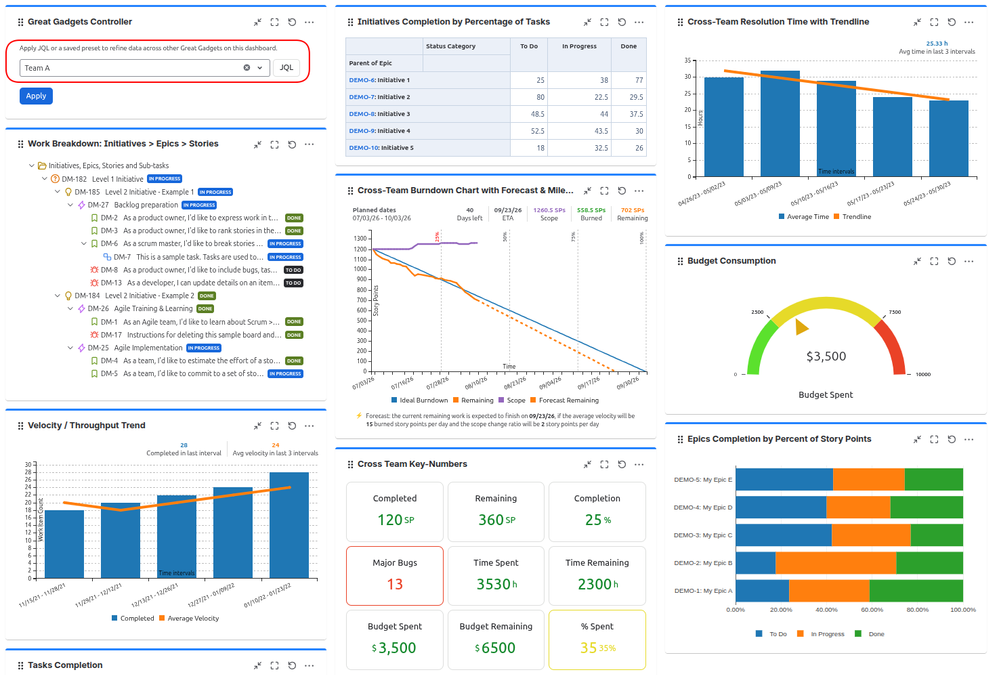Open the Team A preset dropdown arrow
999x675 pixels.
tap(260, 68)
